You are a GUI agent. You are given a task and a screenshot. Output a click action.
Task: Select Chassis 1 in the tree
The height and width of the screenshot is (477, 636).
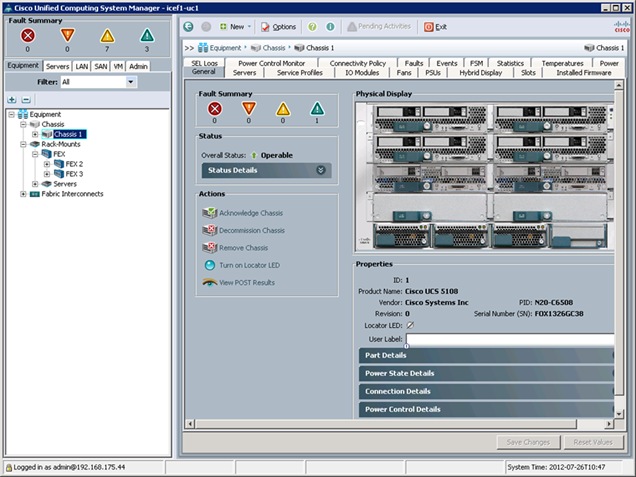pyautogui.click(x=69, y=134)
